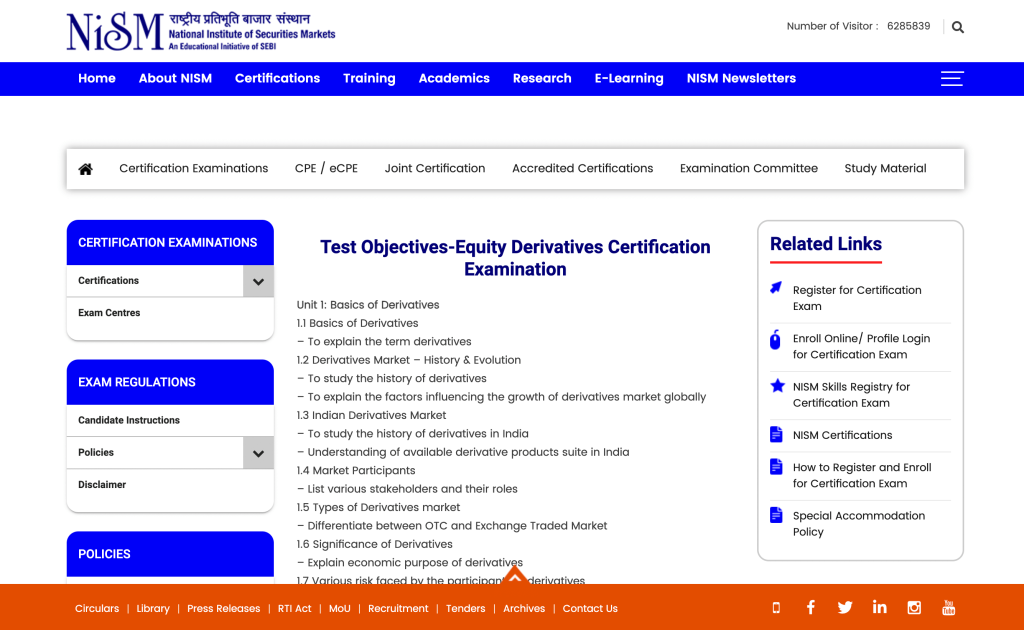Screen dimensions: 1024x630
Task: Open Archives in the footer
Action: point(524,608)
